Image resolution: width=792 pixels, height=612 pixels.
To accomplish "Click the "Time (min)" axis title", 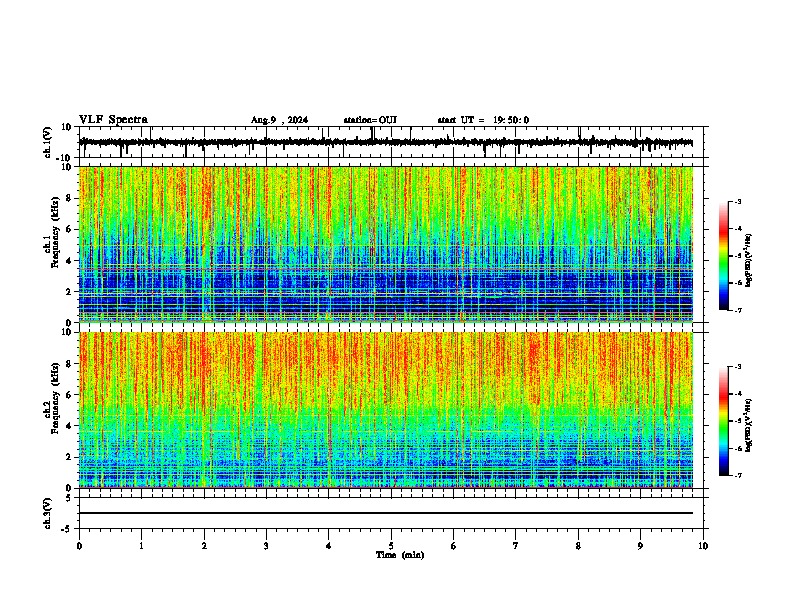I will (400, 555).
